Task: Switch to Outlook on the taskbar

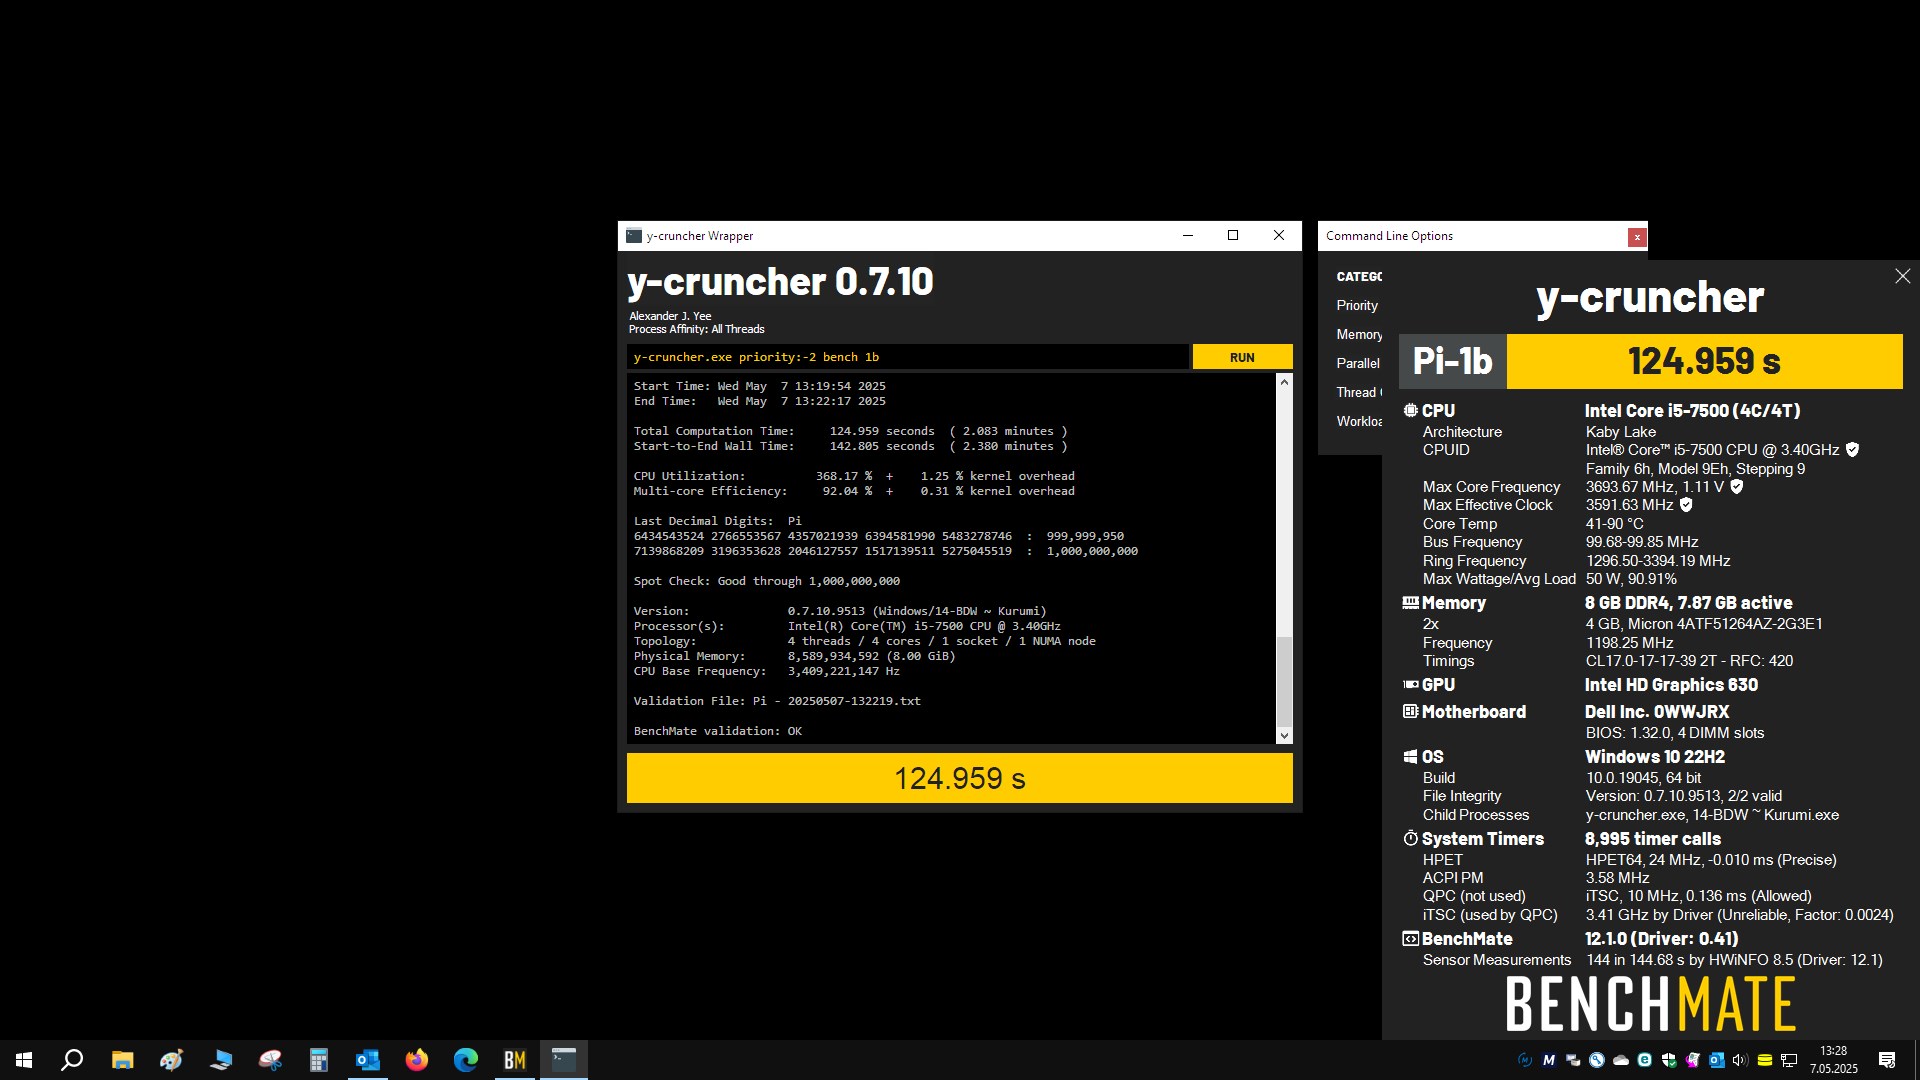Action: (x=367, y=1060)
